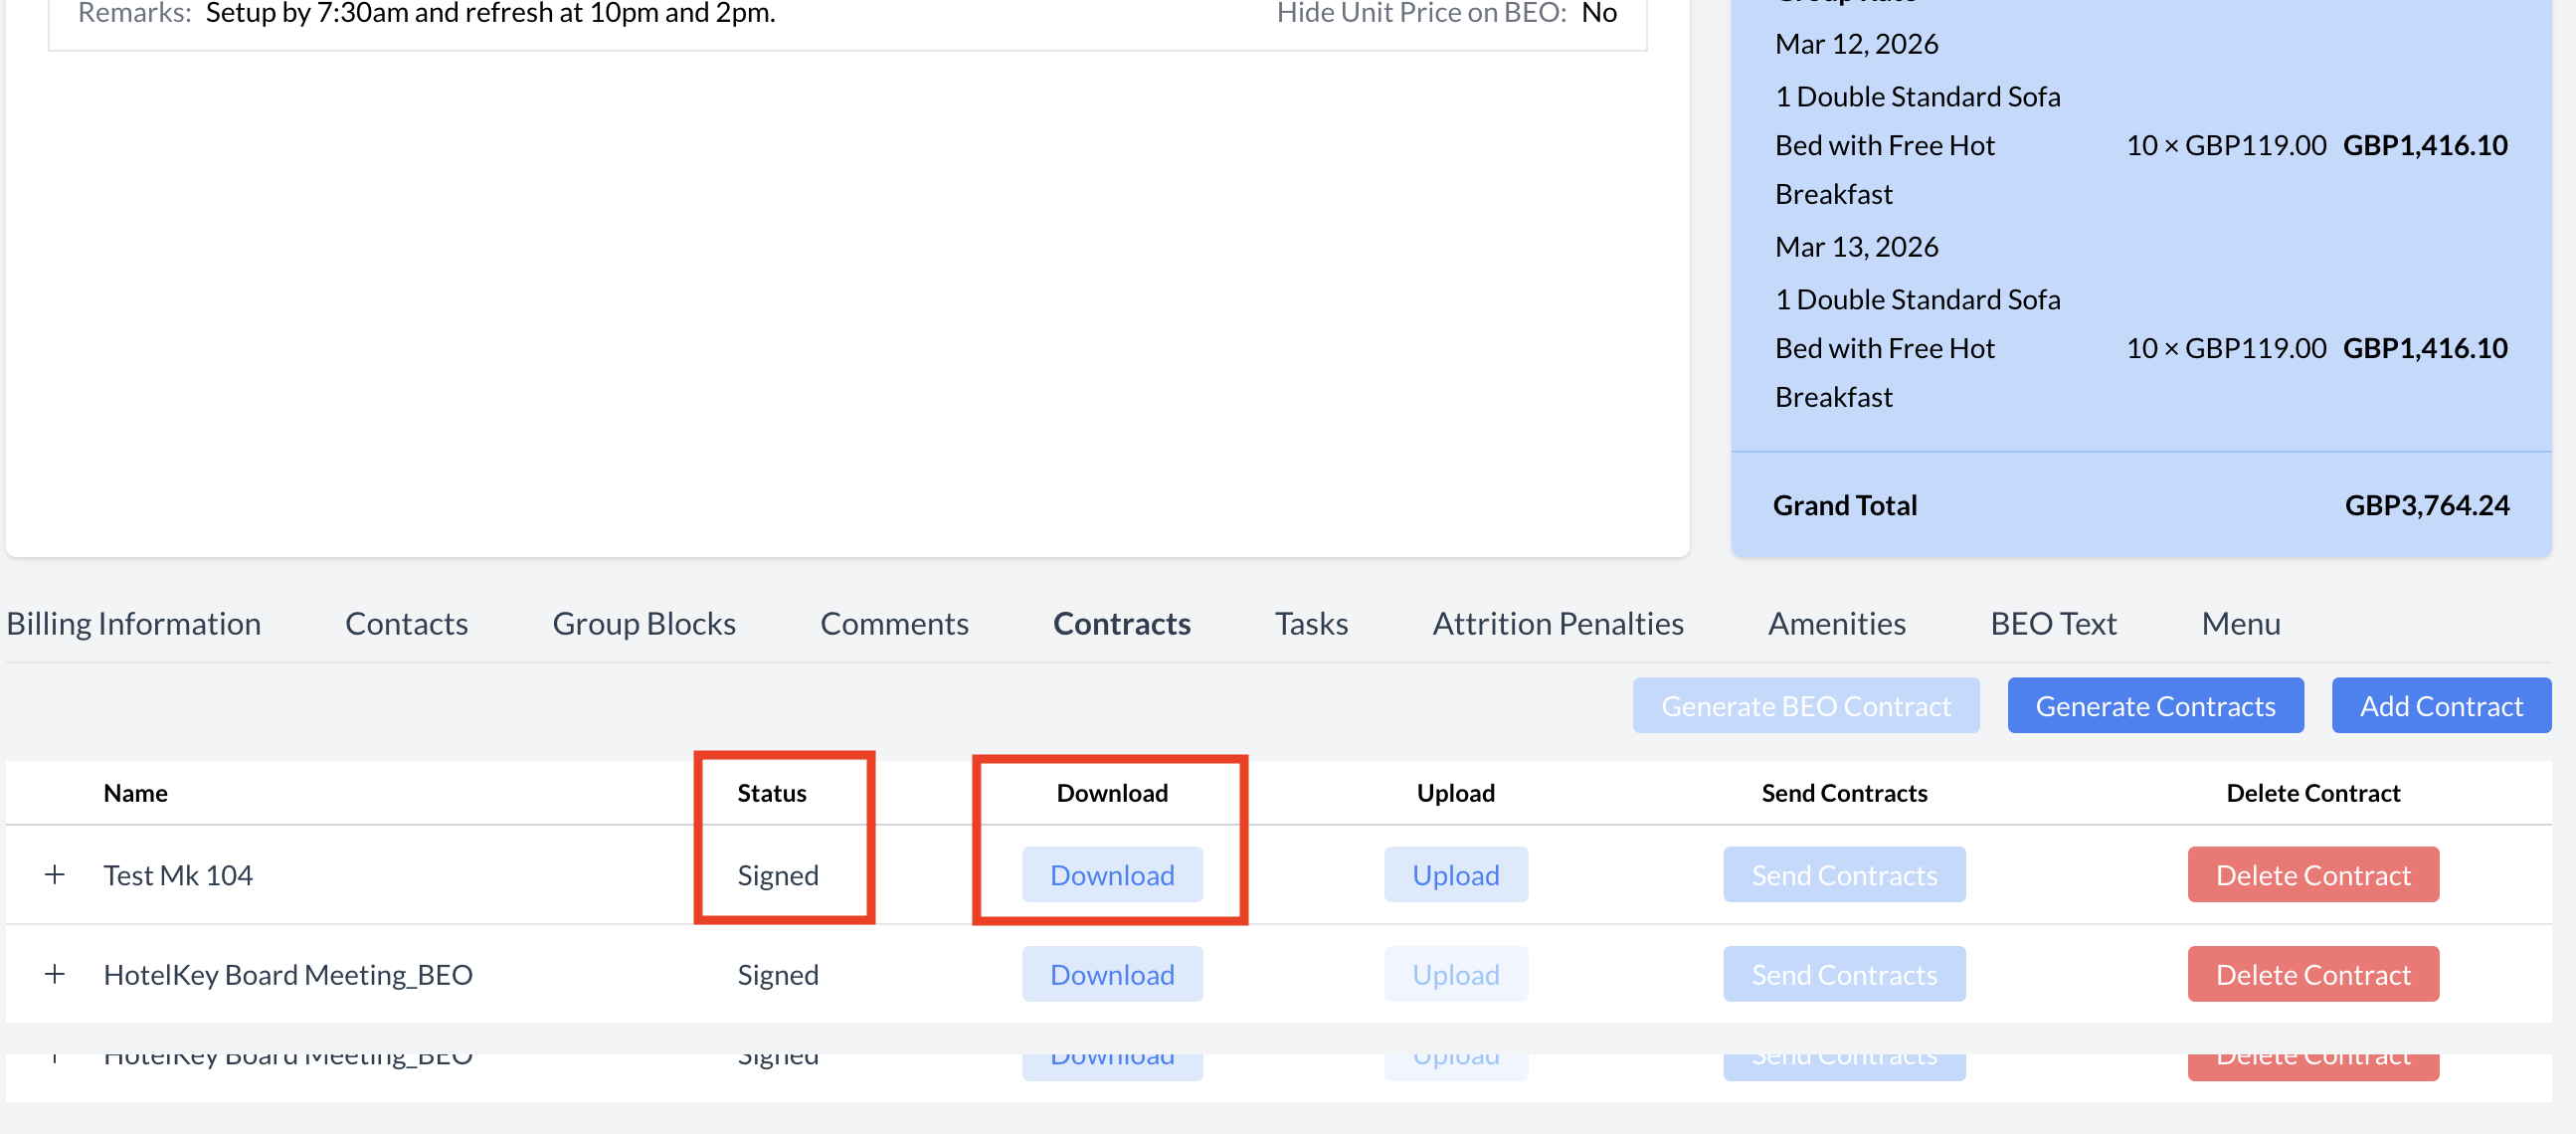The height and width of the screenshot is (1134, 2576).
Task: Switch to the Contacts tab
Action: [x=406, y=623]
